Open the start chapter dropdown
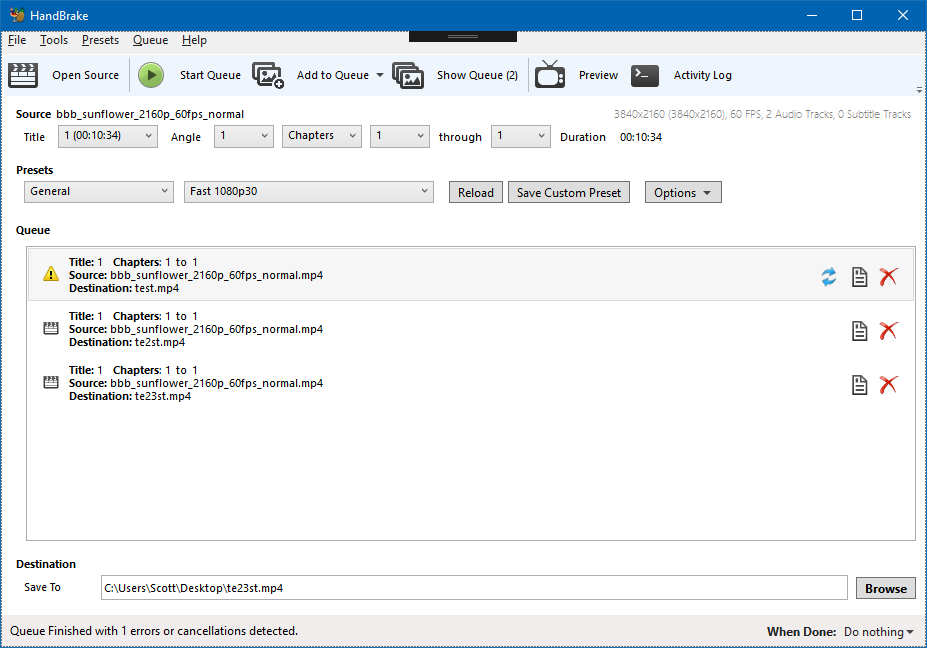 400,136
